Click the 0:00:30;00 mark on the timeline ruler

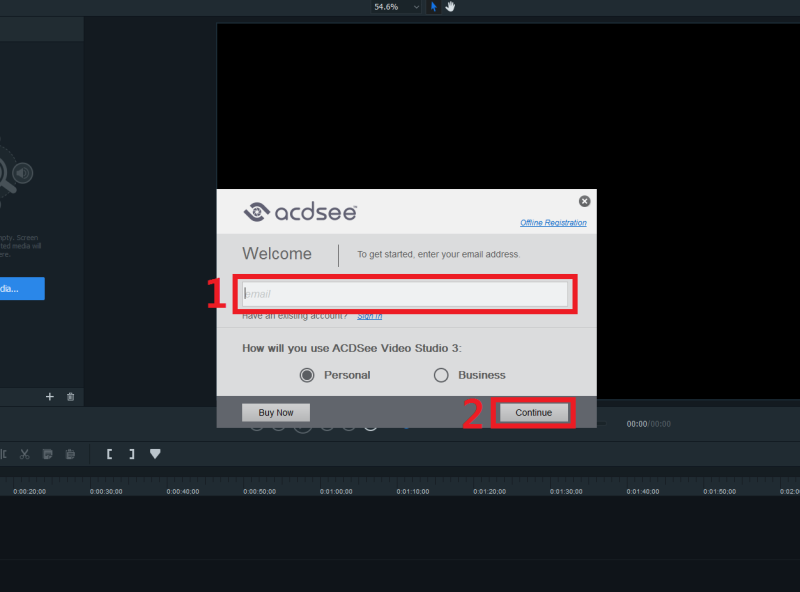[x=106, y=491]
